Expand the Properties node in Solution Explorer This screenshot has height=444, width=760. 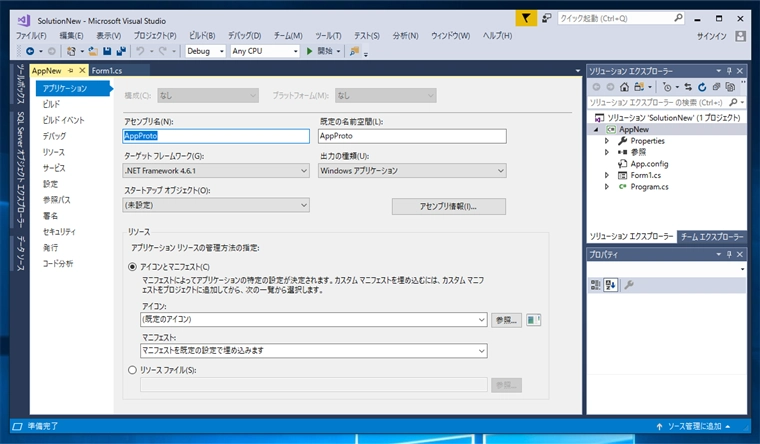click(606, 141)
